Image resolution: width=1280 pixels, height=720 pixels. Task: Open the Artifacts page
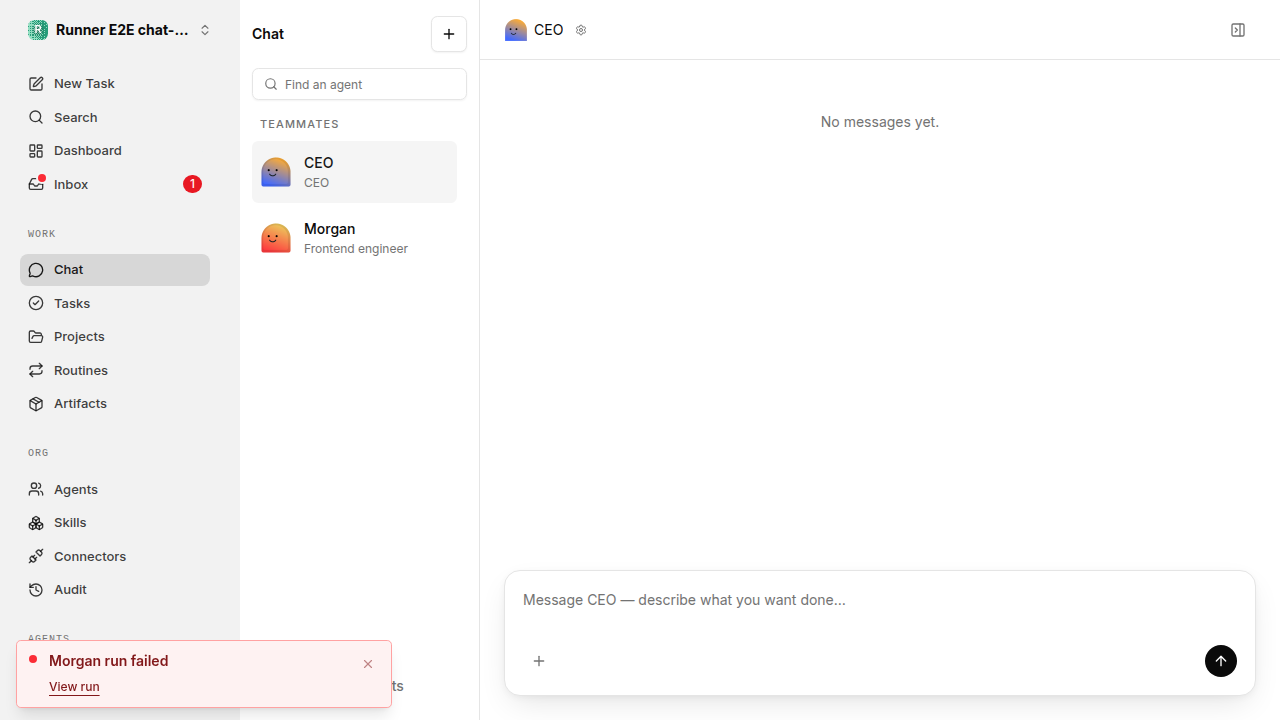tap(115, 404)
